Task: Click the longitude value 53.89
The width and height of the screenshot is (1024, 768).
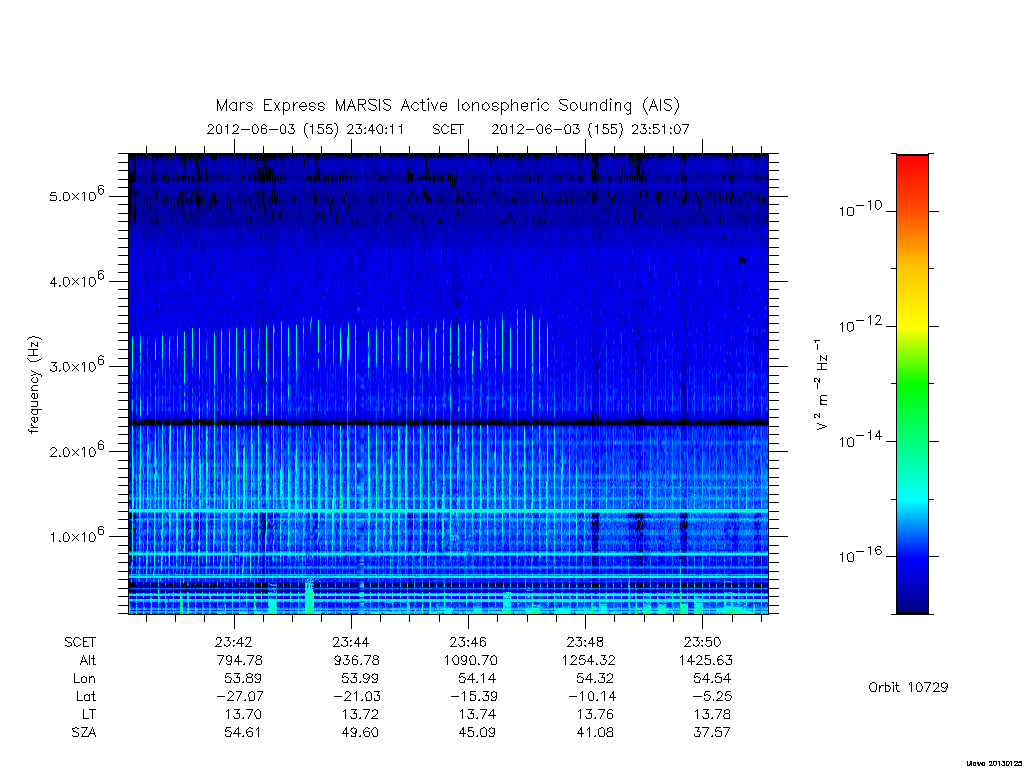Action: (x=242, y=679)
